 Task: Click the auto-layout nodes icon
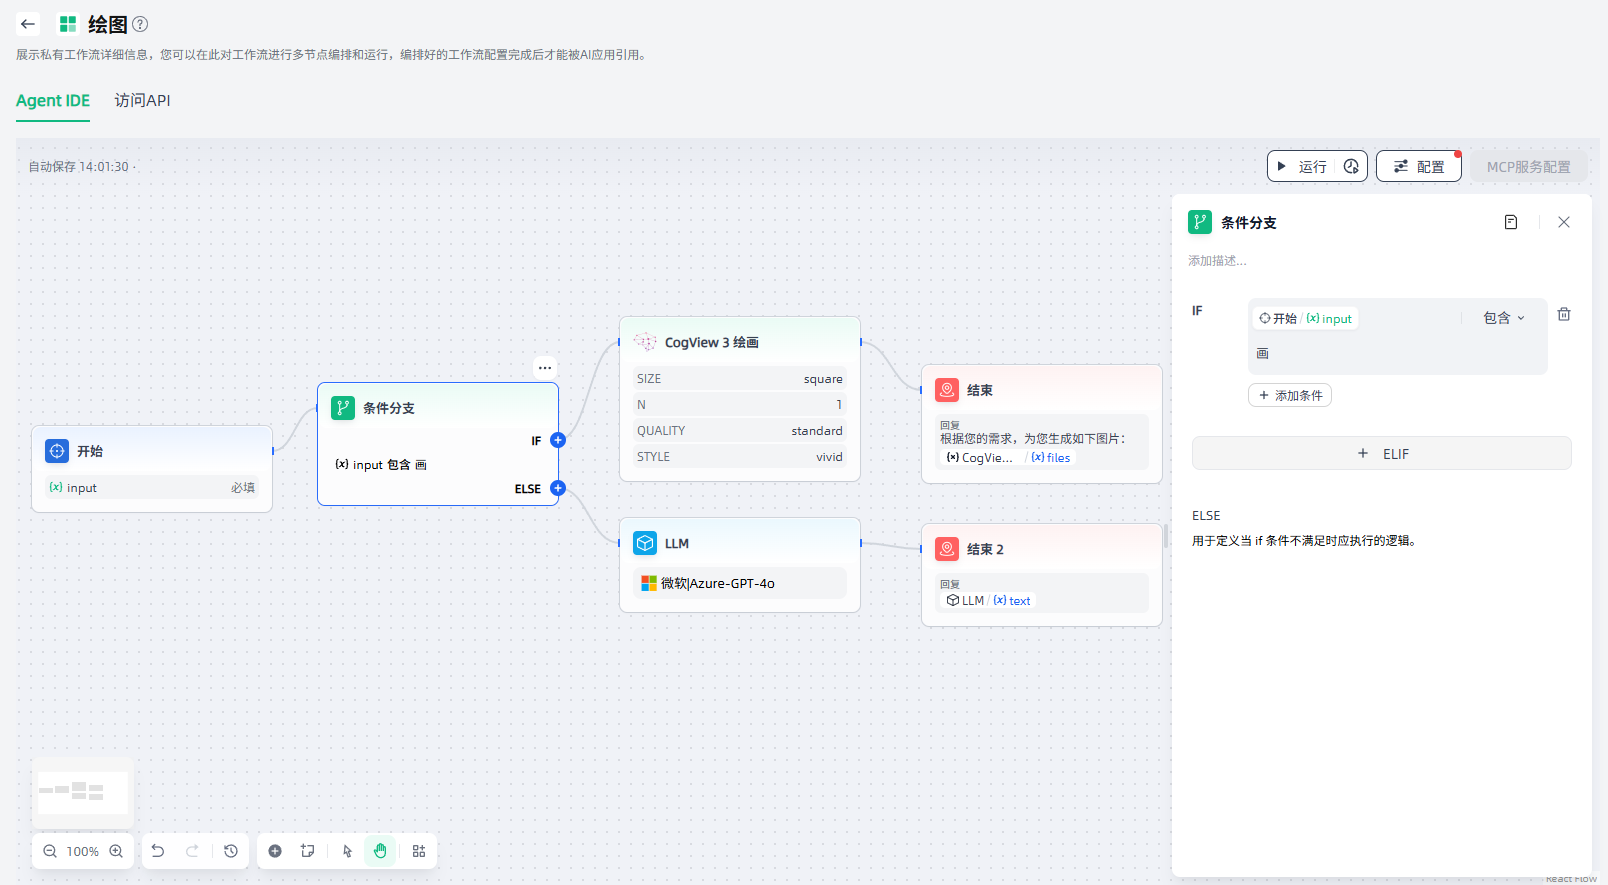click(x=419, y=851)
